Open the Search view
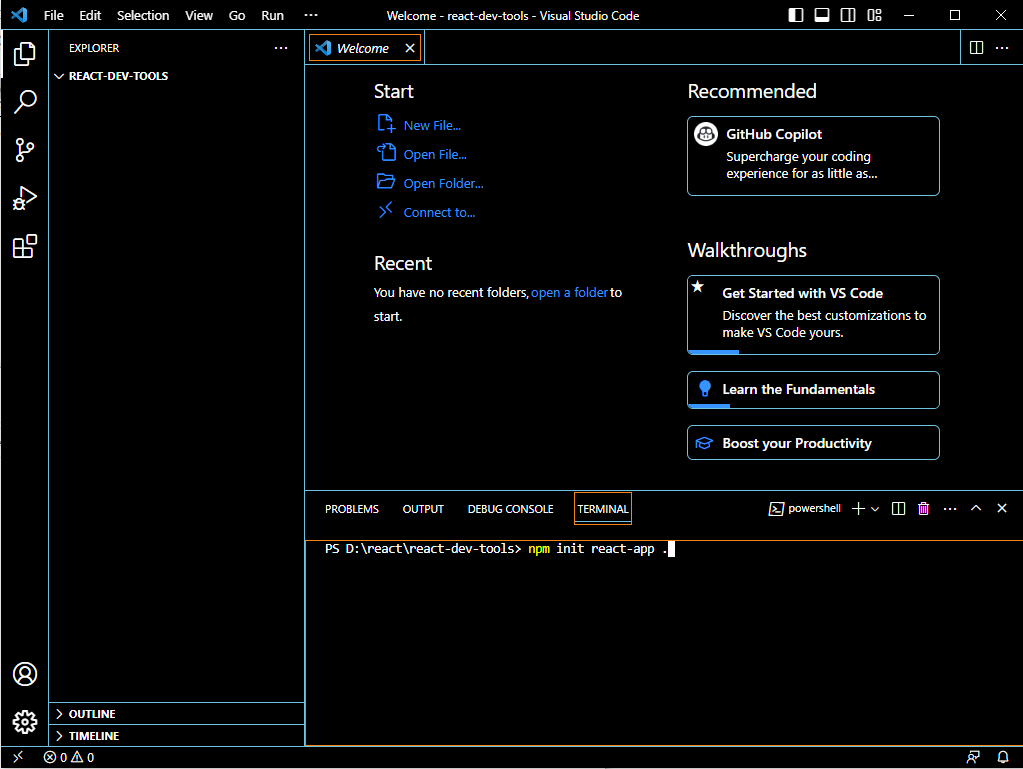Image resolution: width=1023 pixels, height=769 pixels. click(x=25, y=102)
